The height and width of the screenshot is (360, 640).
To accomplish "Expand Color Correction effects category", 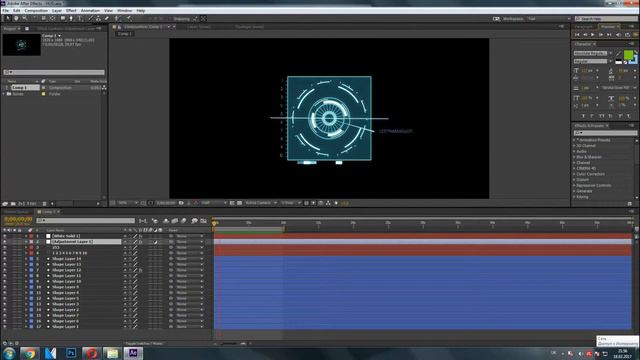I will (x=574, y=174).
